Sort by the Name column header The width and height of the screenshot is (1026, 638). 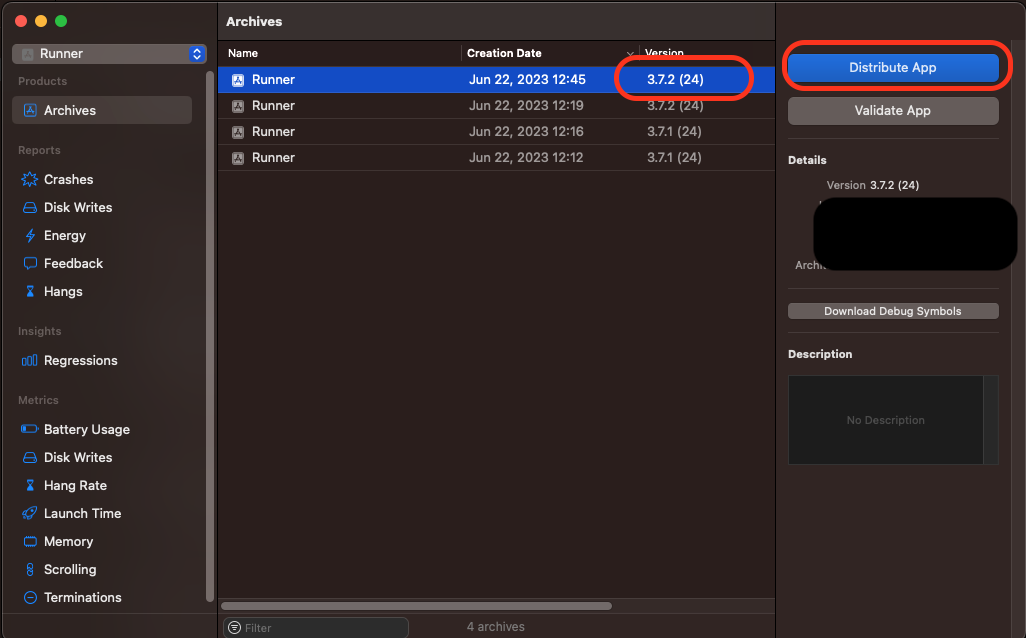coord(243,53)
